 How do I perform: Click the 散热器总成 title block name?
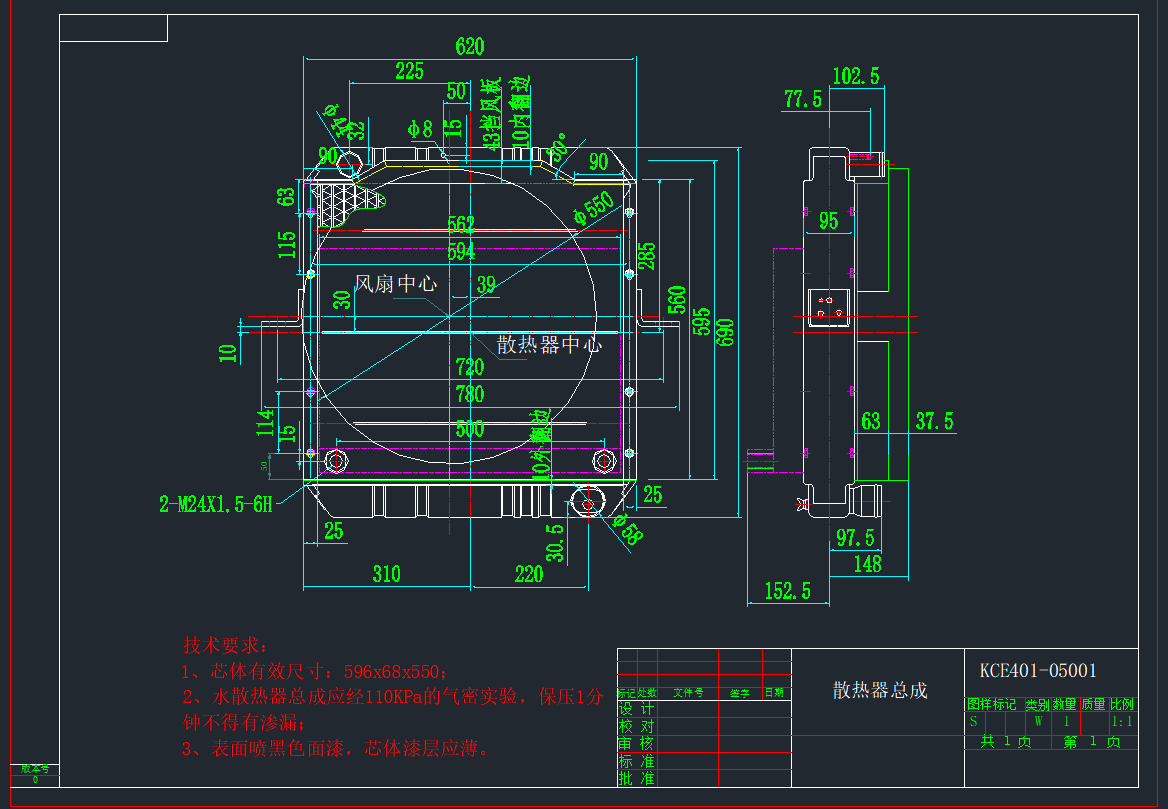pyautogui.click(x=880, y=691)
